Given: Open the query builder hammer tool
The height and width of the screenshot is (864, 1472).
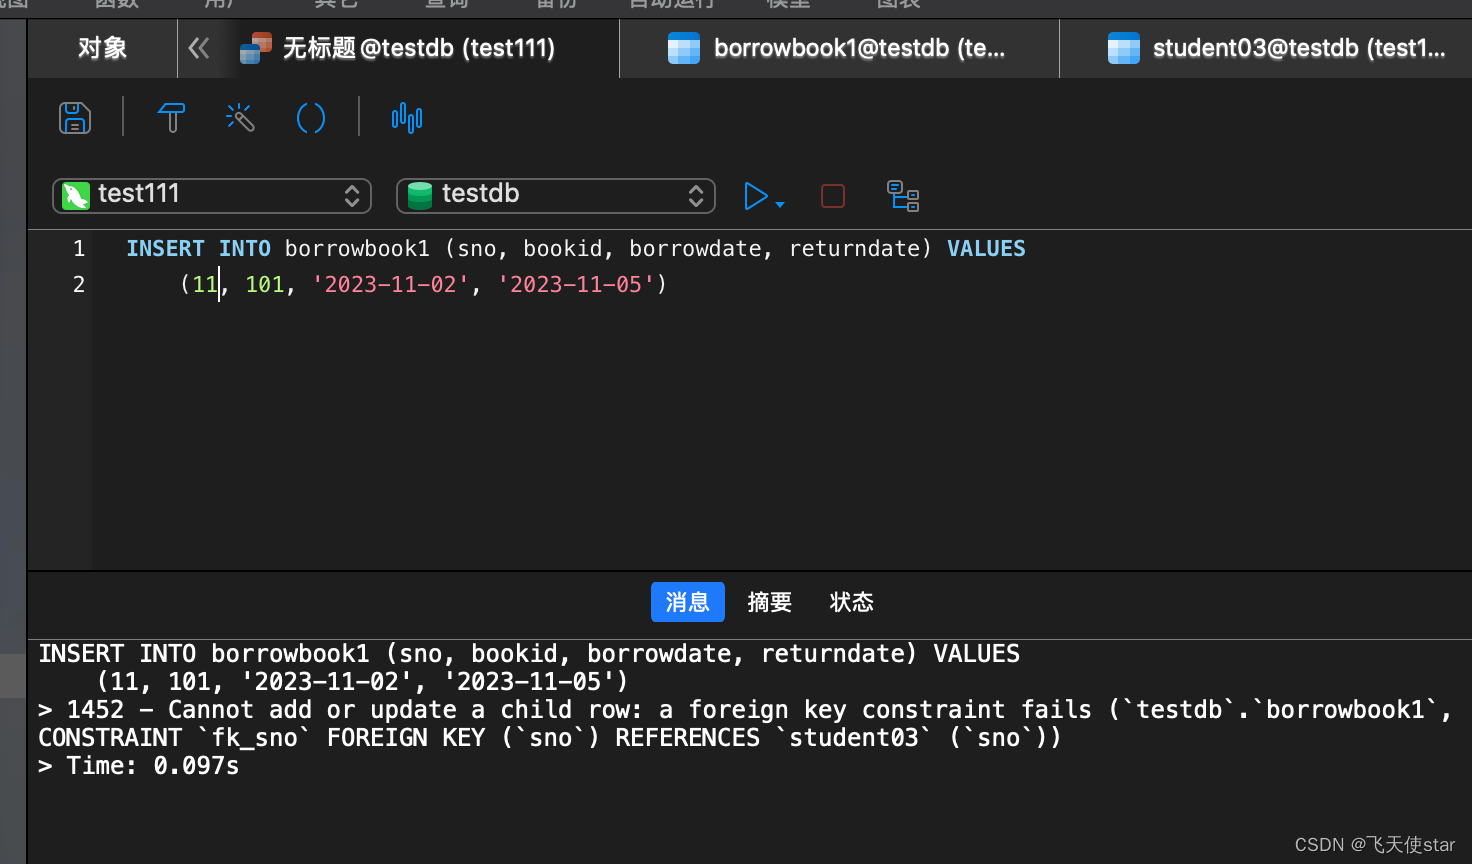Looking at the screenshot, I should tap(172, 118).
